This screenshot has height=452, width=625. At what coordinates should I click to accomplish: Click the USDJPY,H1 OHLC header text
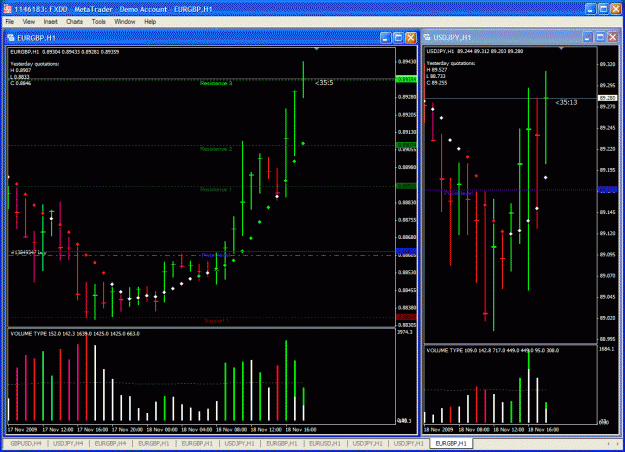475,51
